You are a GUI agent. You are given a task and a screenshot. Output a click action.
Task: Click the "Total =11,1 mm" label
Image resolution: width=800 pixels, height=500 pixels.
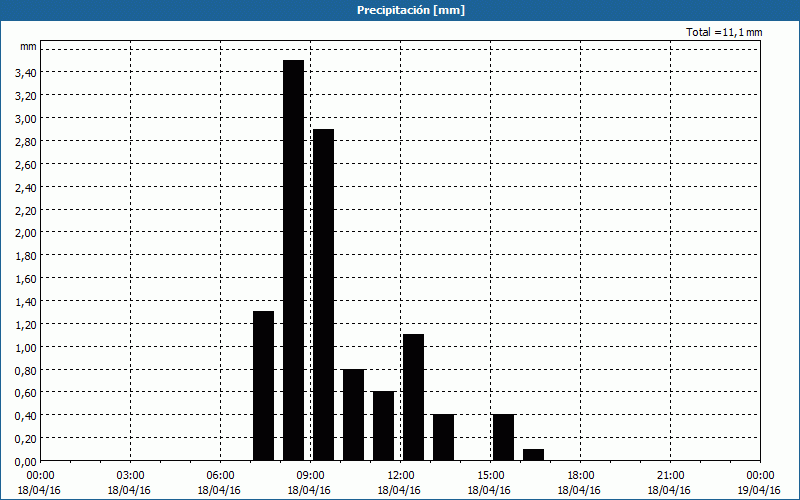pyautogui.click(x=724, y=32)
